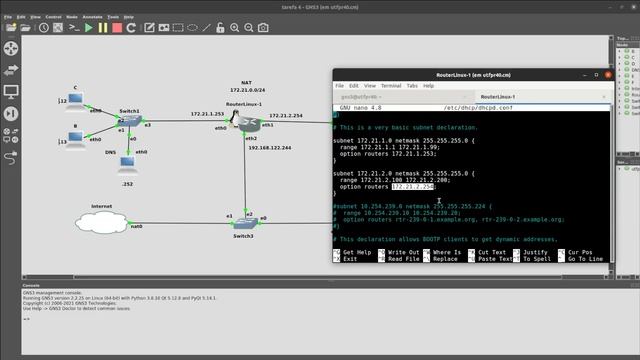The height and width of the screenshot is (360, 640).
Task: Open the terminal window Tabs menu
Action: click(x=412, y=86)
